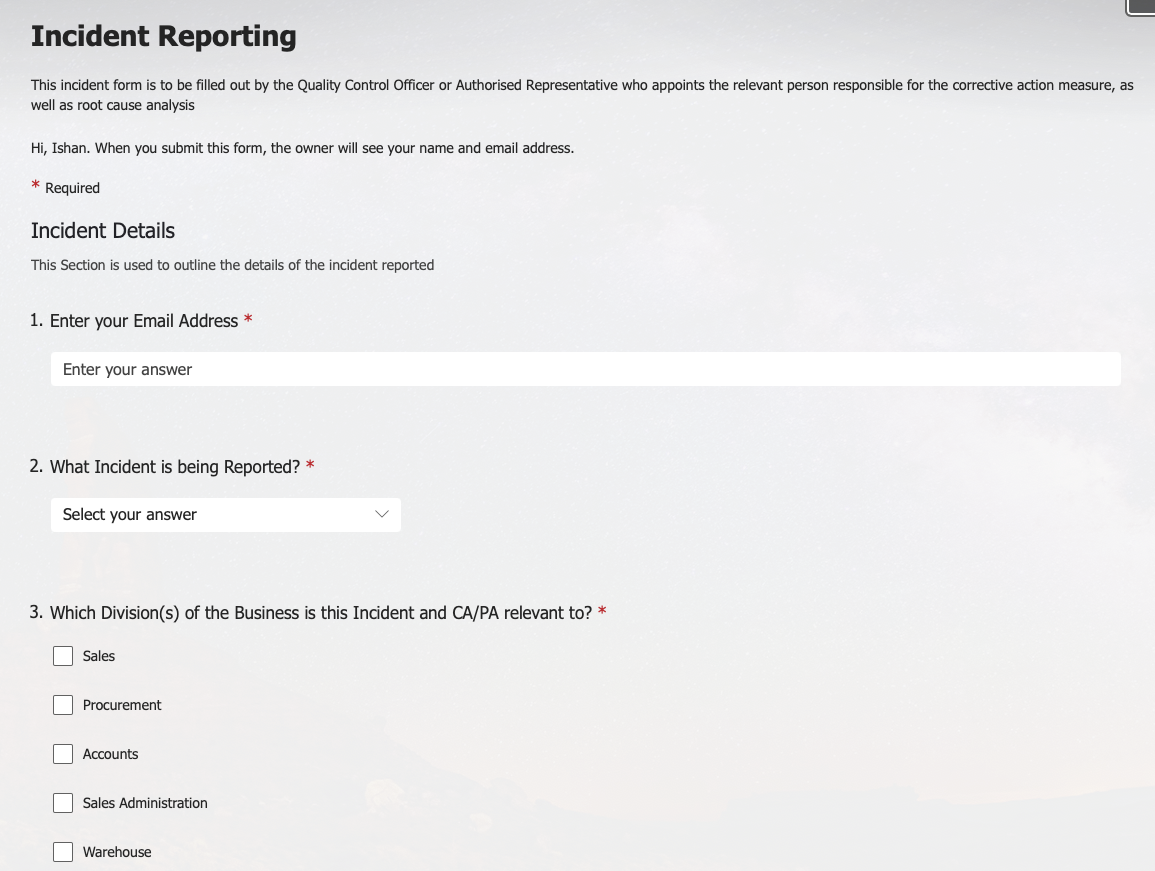Click the 'Warehouse' option label text

(117, 852)
